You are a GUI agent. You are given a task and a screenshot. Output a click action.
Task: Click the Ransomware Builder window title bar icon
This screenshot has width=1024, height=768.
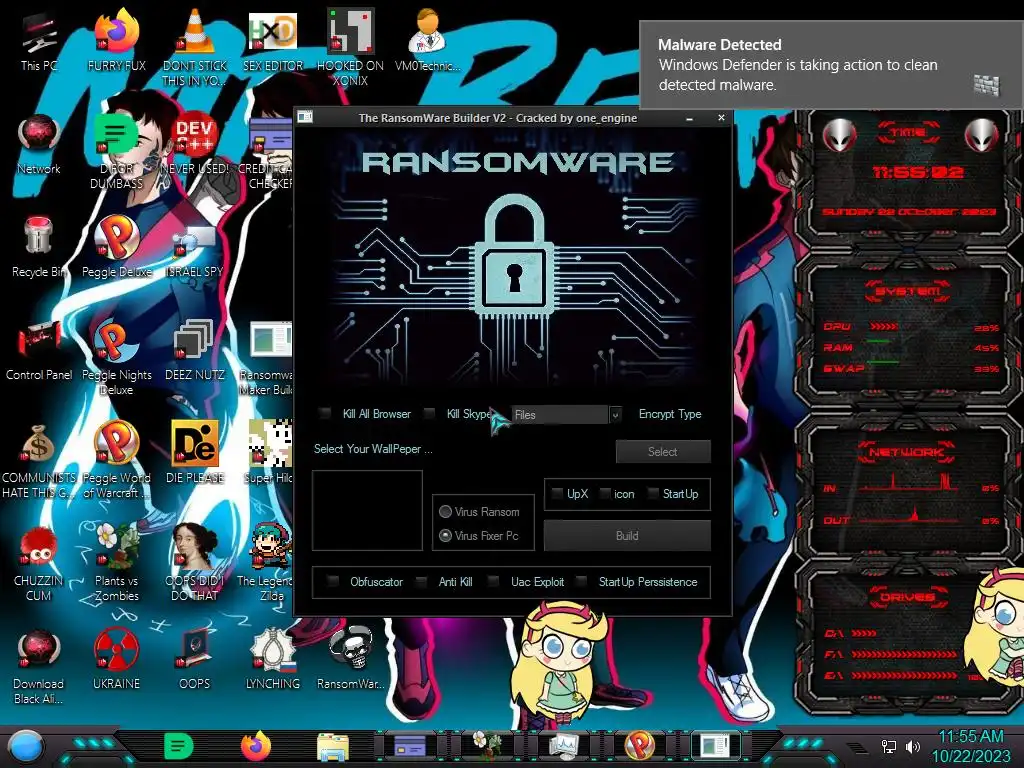coord(305,117)
